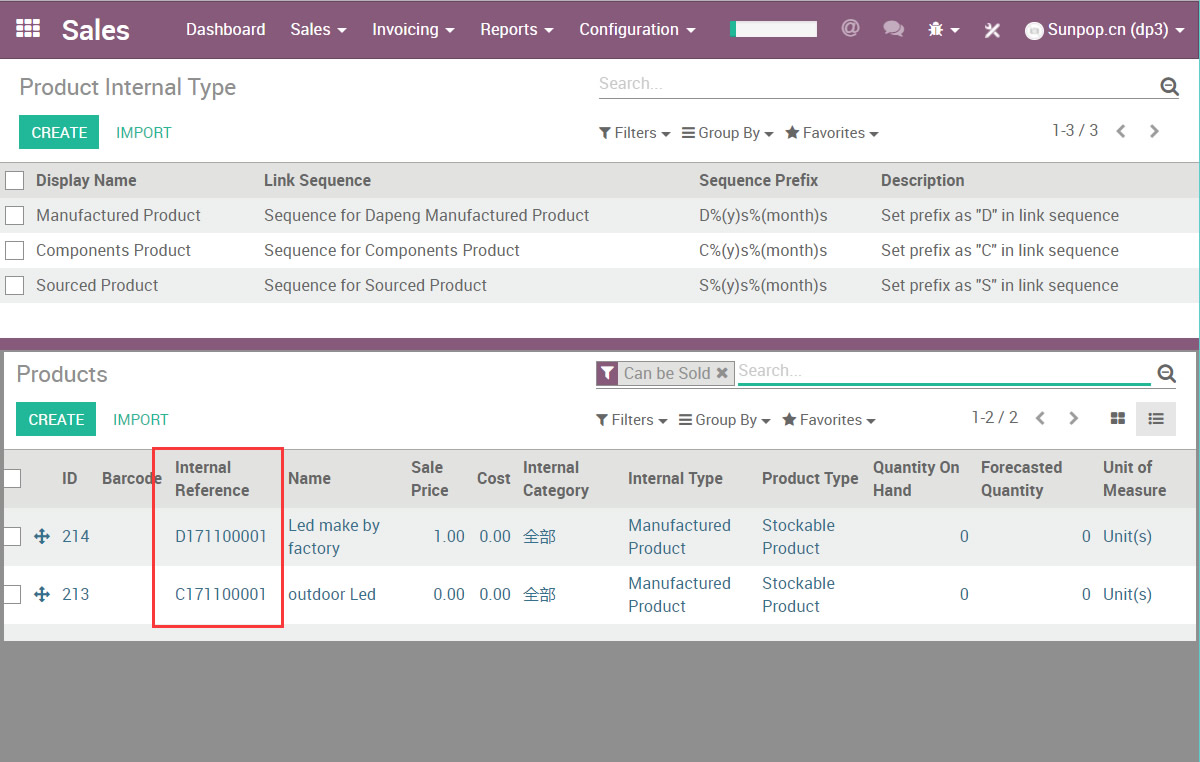Expand Filters dropdown in Product Internal Type
Screen dimensions: 1200x762
click(x=634, y=133)
